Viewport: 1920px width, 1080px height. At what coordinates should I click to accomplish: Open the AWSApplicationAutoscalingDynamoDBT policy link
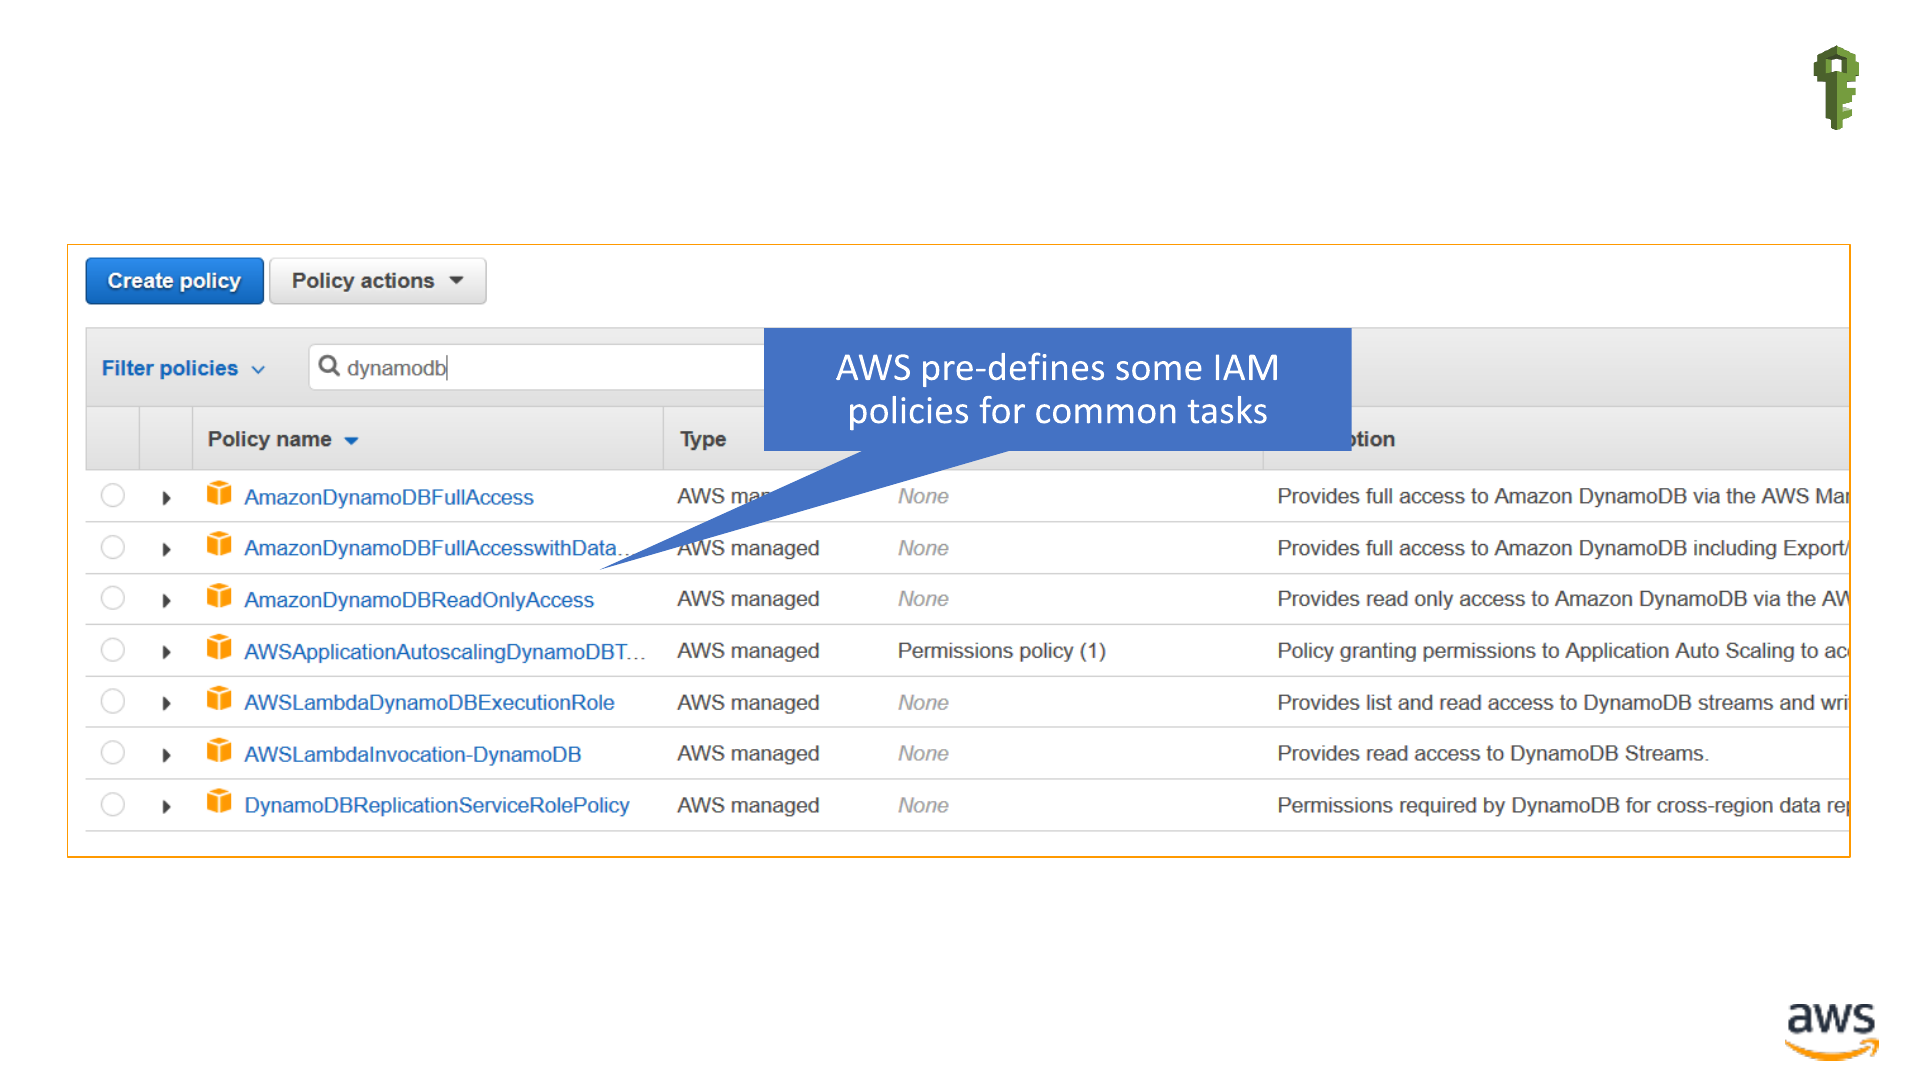445,652
